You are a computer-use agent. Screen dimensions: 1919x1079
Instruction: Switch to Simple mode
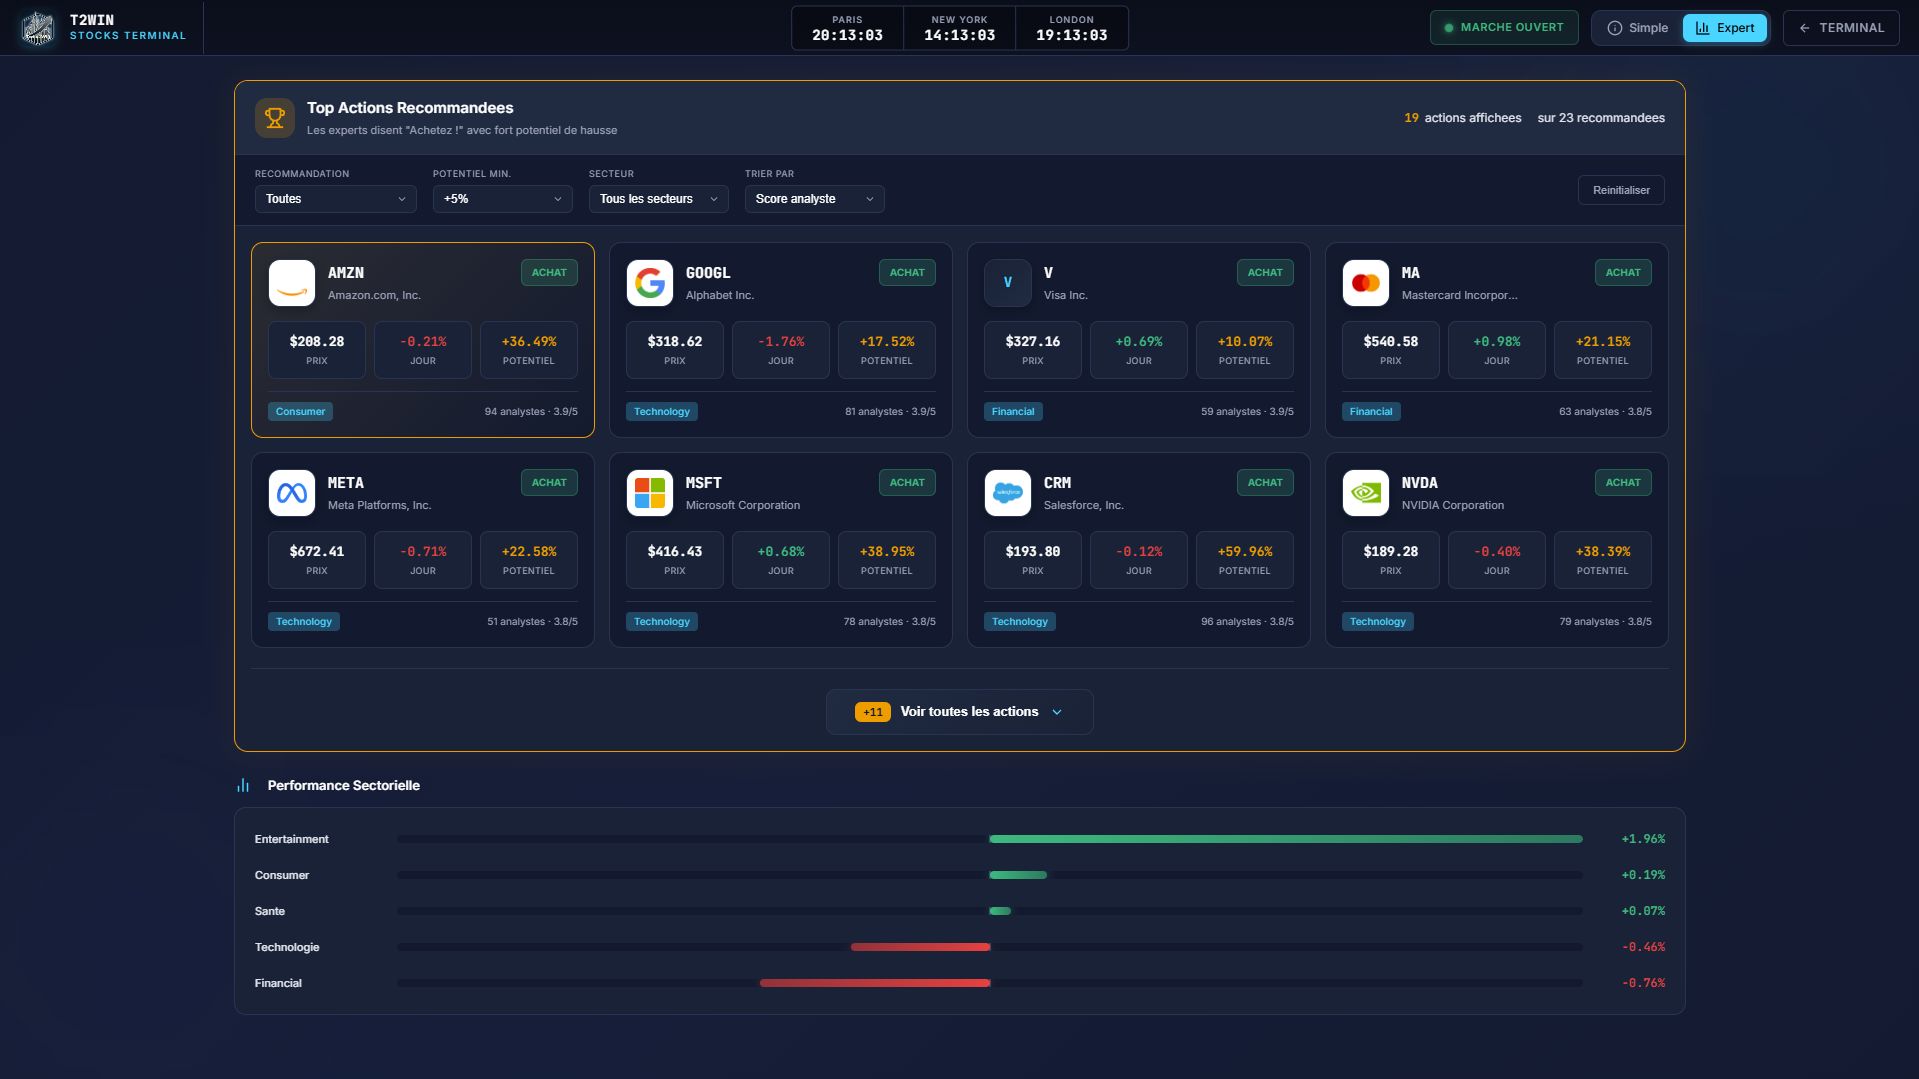(x=1637, y=28)
